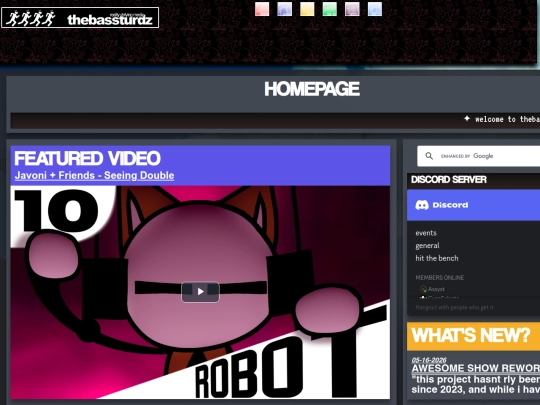Click the WHAT'S NEW? banner
Image resolution: width=540 pixels, height=405 pixels.
pos(474,336)
